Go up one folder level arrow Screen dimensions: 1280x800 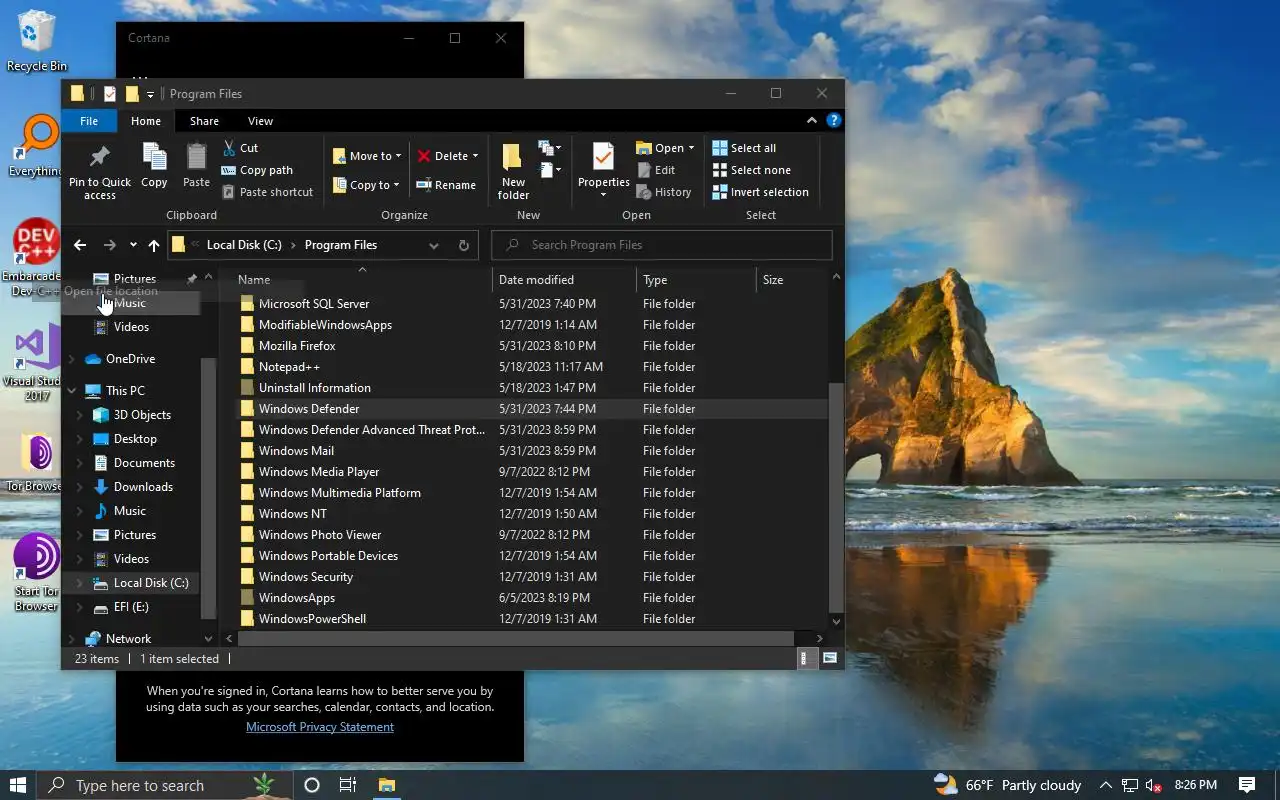[154, 245]
